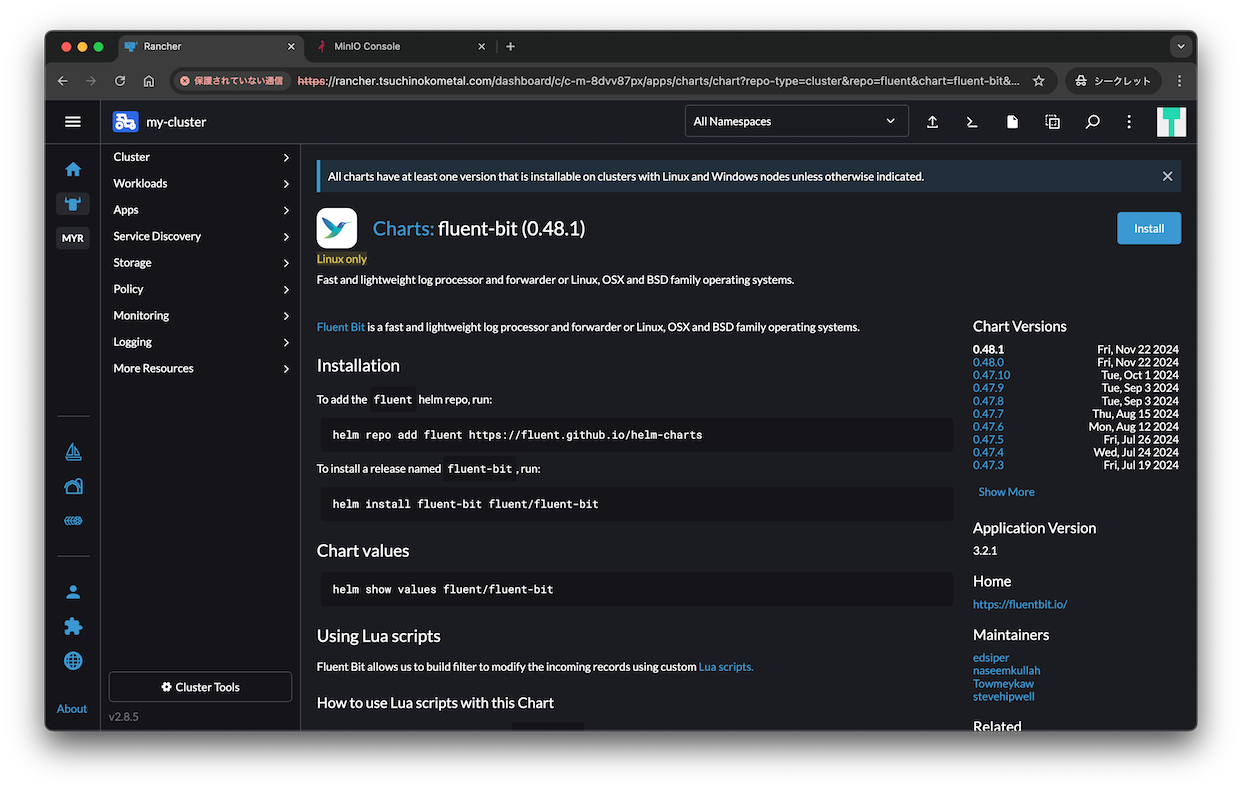Select chart version 0.47.10
This screenshot has height=790, width=1242.
(991, 375)
